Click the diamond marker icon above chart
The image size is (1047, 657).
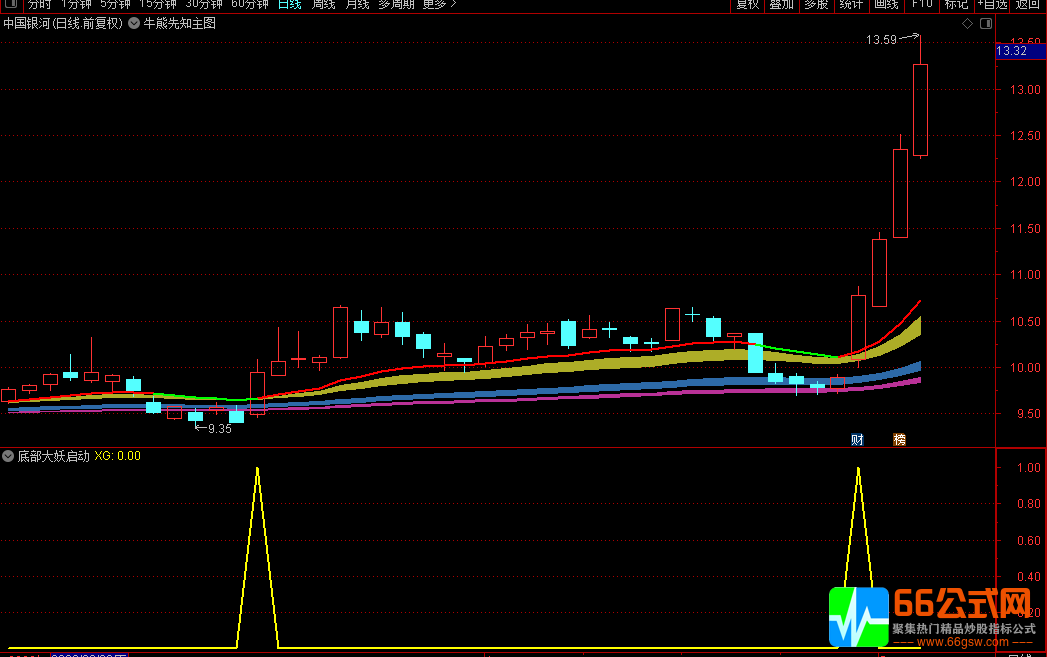coord(968,23)
